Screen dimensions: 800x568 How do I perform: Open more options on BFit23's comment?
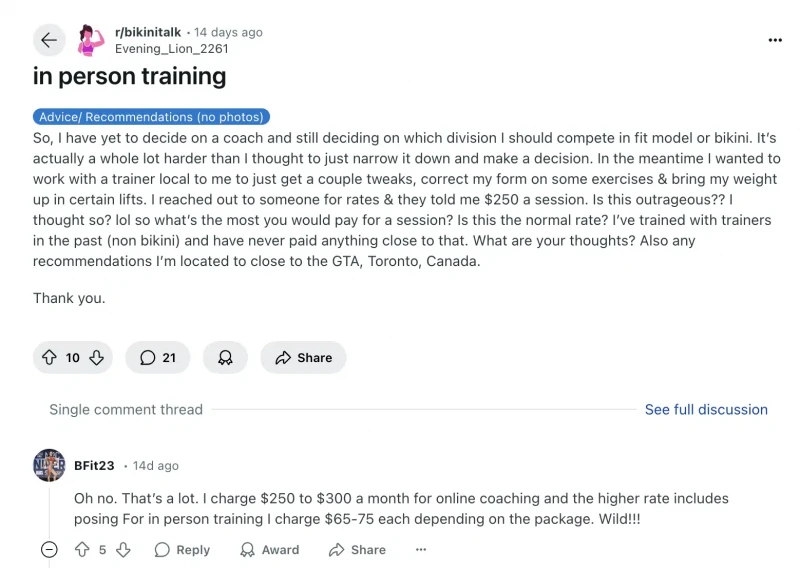(x=421, y=550)
